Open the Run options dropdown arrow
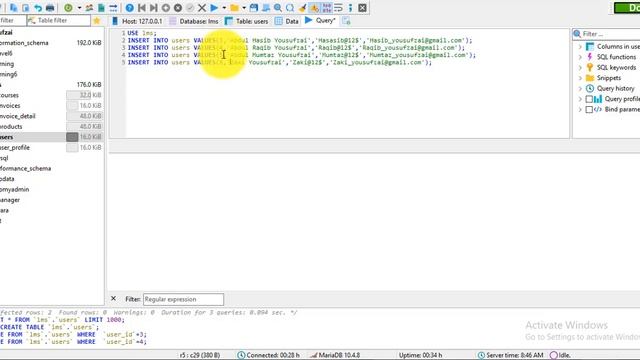This screenshot has height=360, width=640. click(x=224, y=8)
